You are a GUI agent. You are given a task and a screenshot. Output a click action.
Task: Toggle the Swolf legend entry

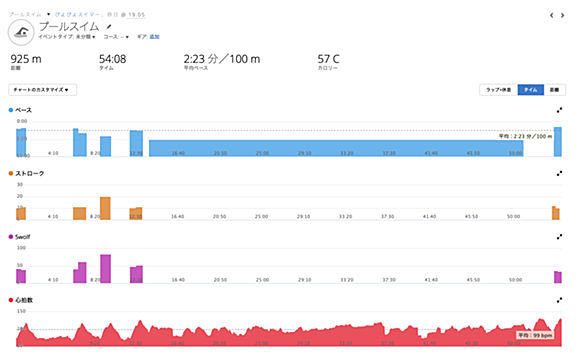point(19,237)
